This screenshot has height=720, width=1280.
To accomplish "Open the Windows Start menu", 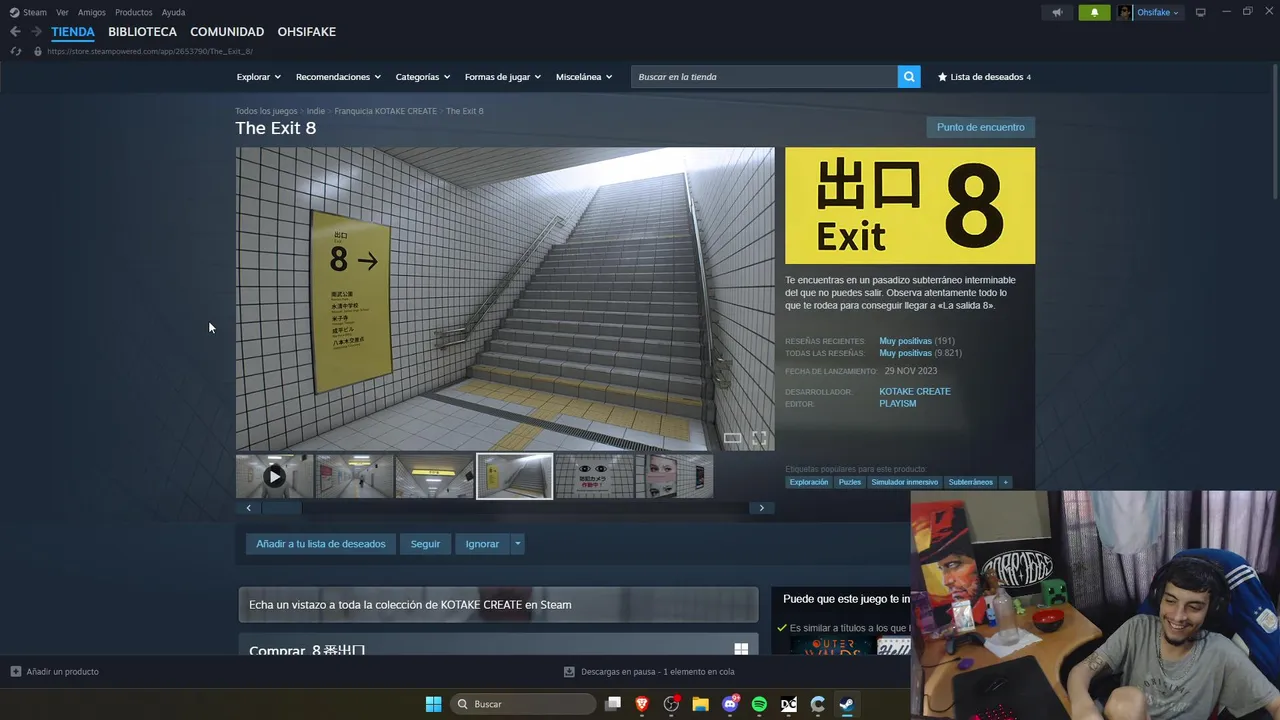I will coord(433,704).
